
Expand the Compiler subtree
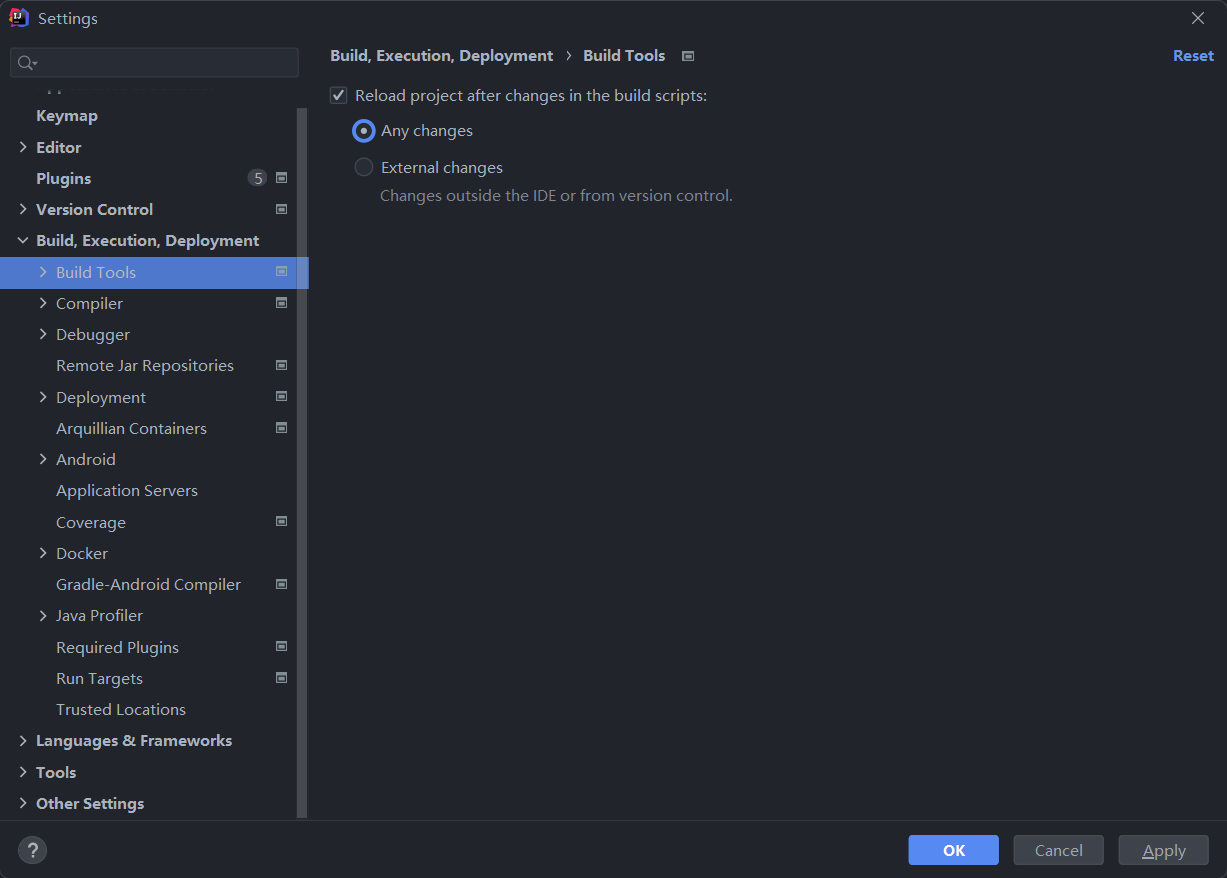(x=43, y=303)
